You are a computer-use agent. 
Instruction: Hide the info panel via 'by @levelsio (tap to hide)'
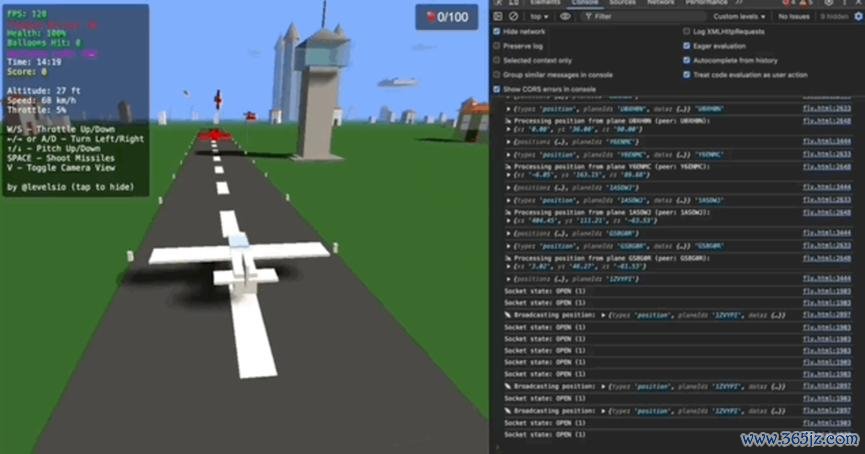tap(71, 187)
